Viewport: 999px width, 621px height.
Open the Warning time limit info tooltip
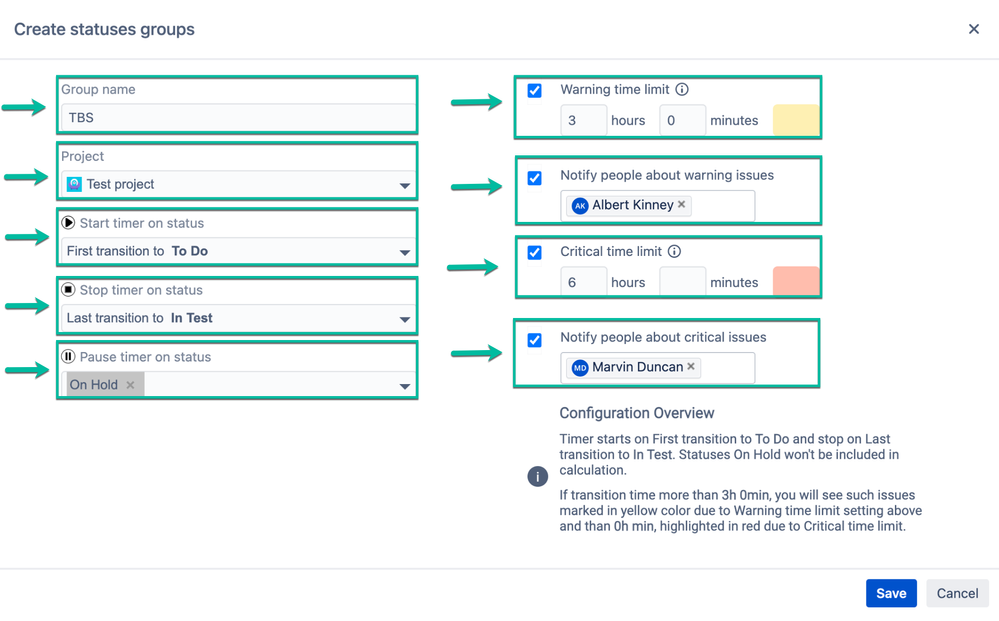[682, 87]
